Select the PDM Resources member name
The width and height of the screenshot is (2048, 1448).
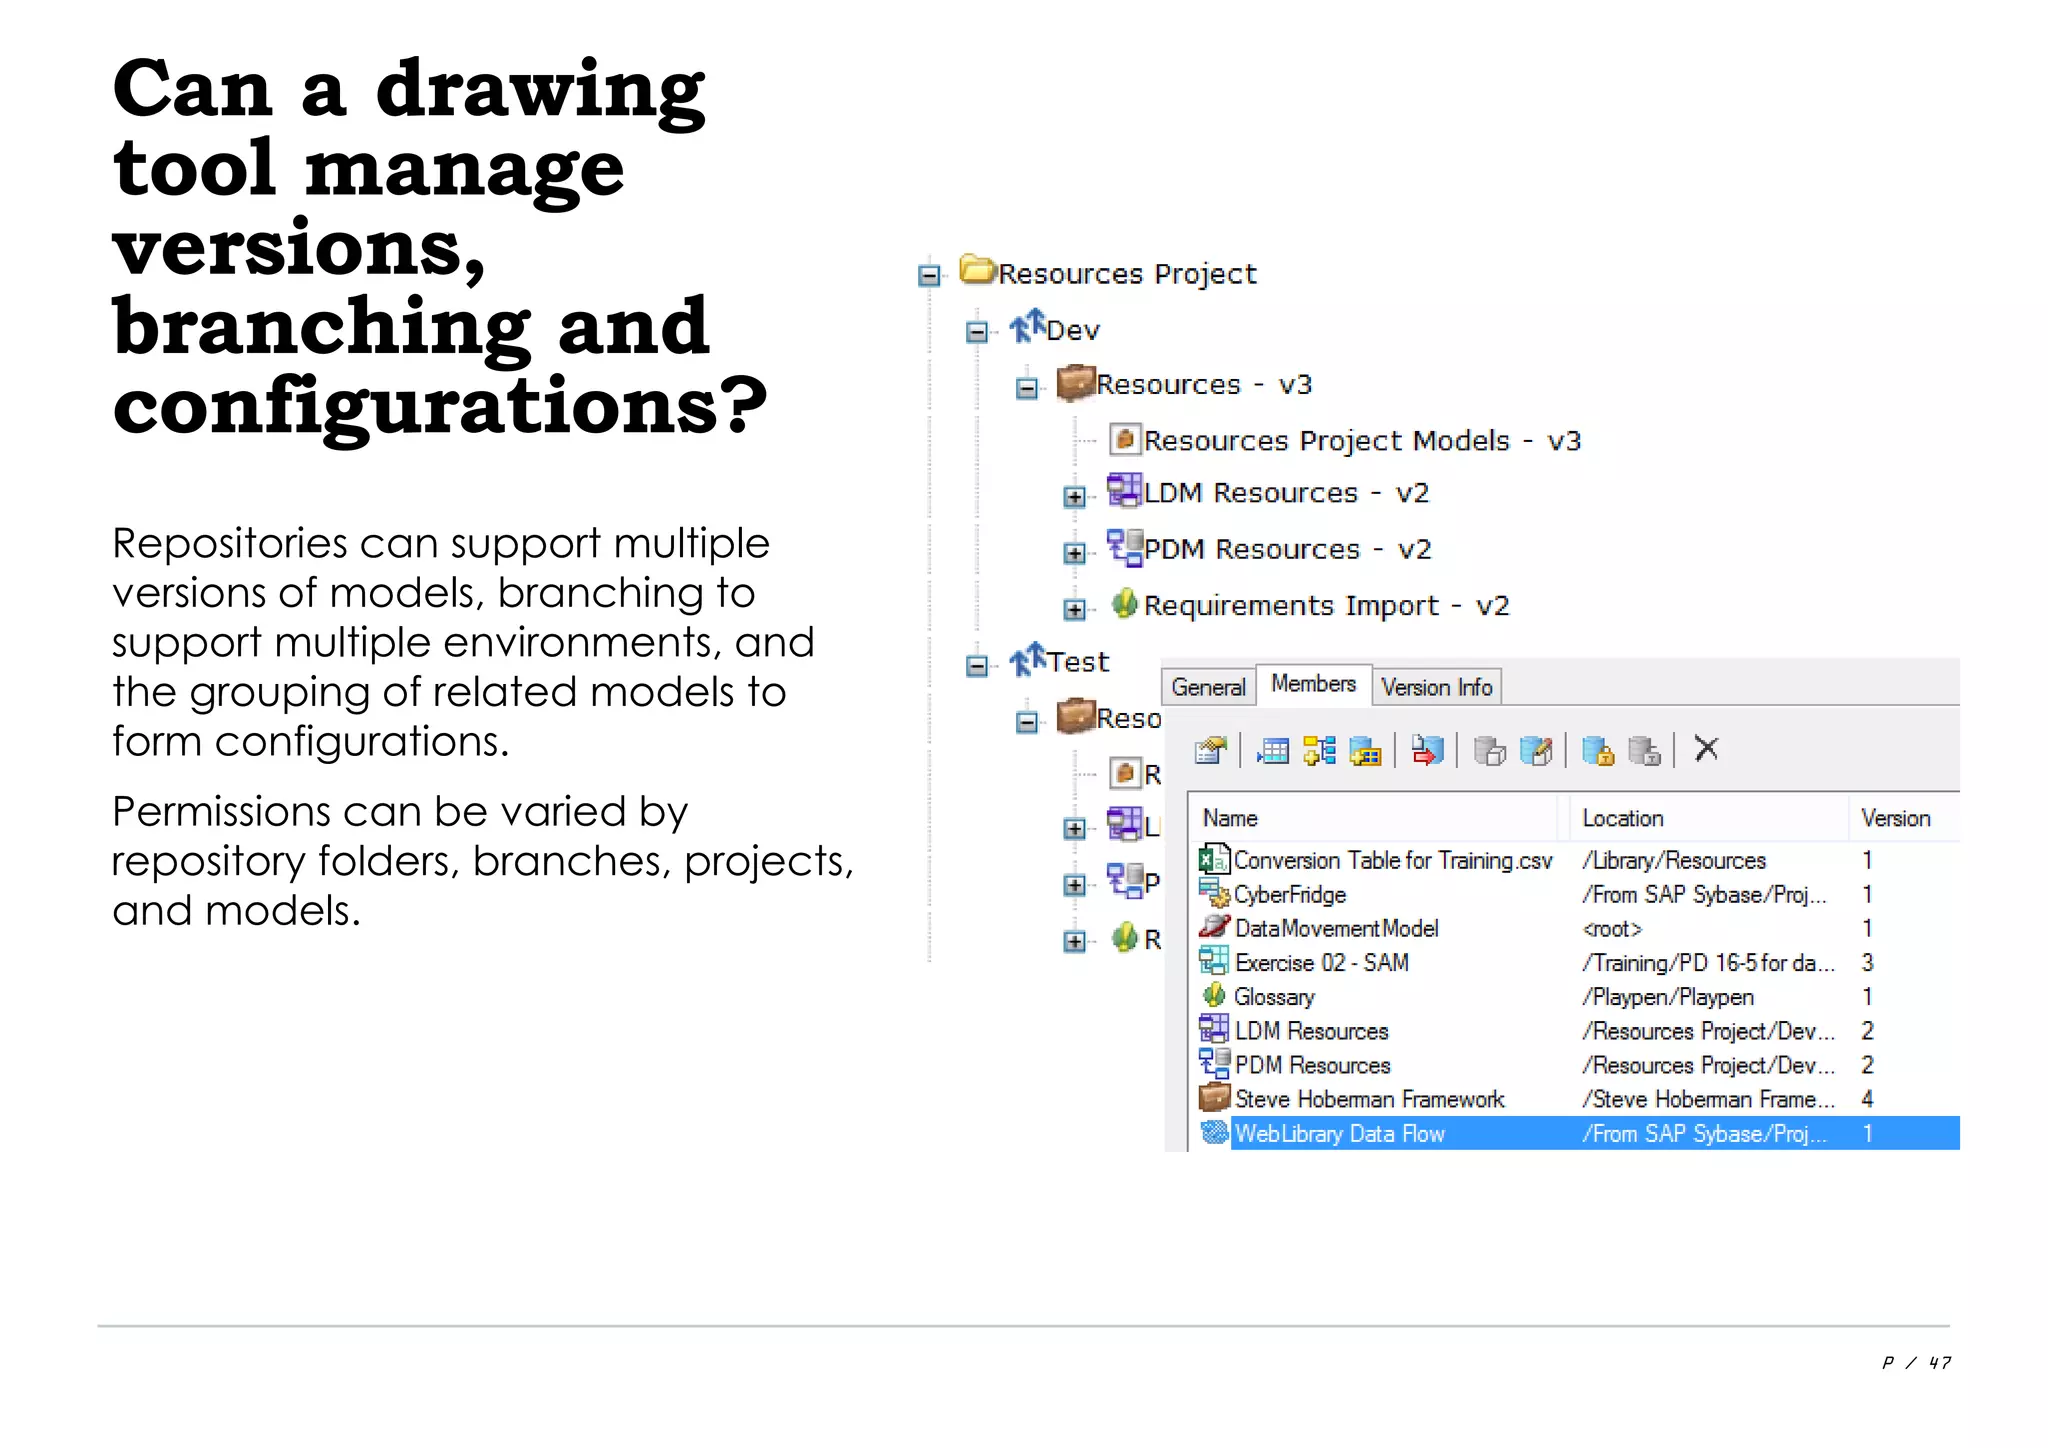[x=1313, y=1065]
